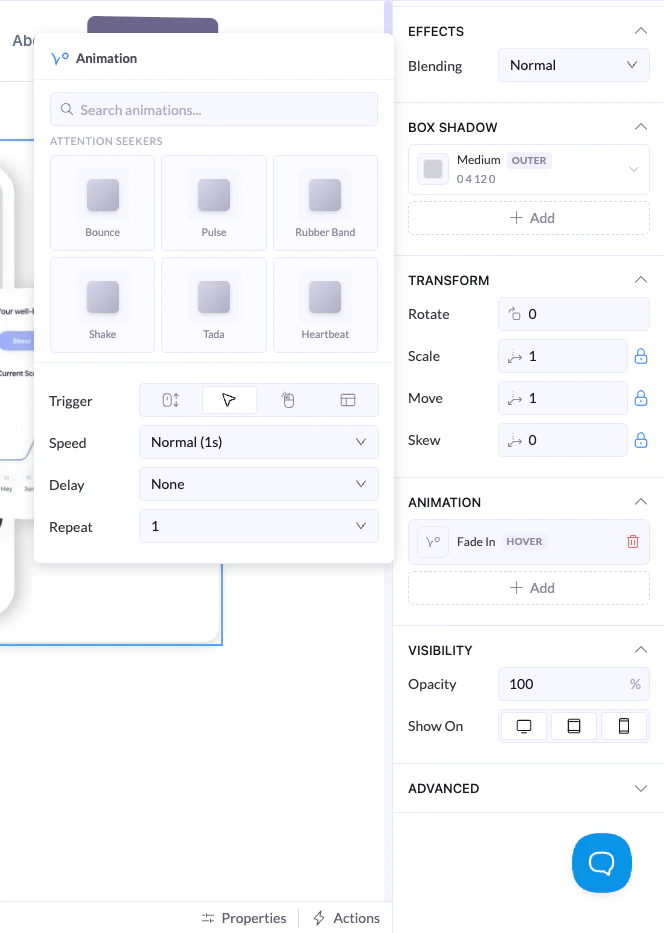Select the Heartbeat animation preset

pos(325,305)
